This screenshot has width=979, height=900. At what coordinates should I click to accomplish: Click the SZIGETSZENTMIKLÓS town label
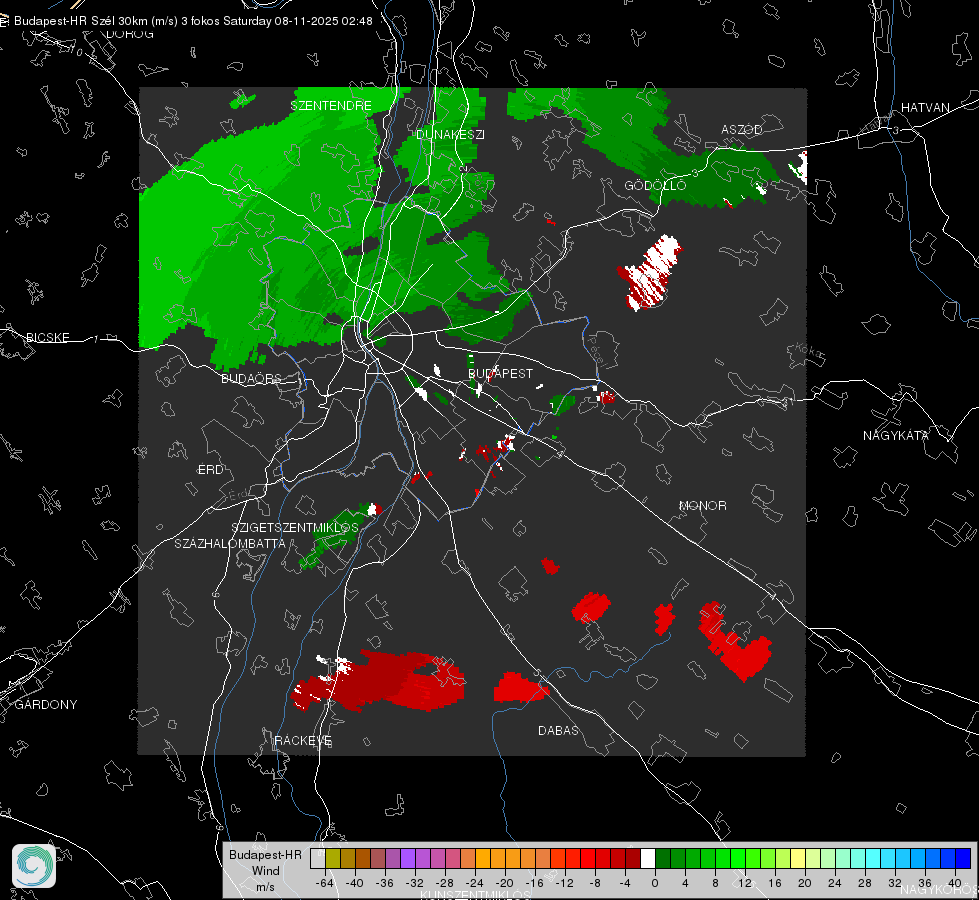[x=295, y=528]
